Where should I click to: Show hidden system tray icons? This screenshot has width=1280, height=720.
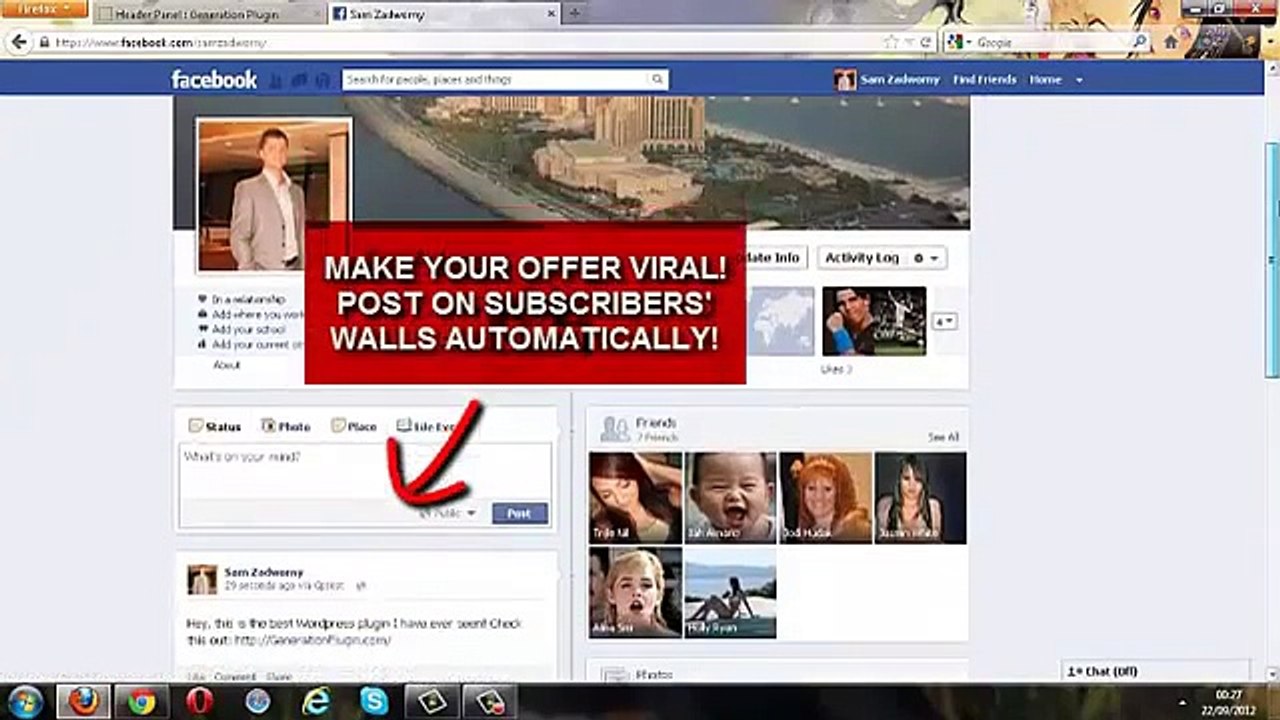pos(1182,701)
